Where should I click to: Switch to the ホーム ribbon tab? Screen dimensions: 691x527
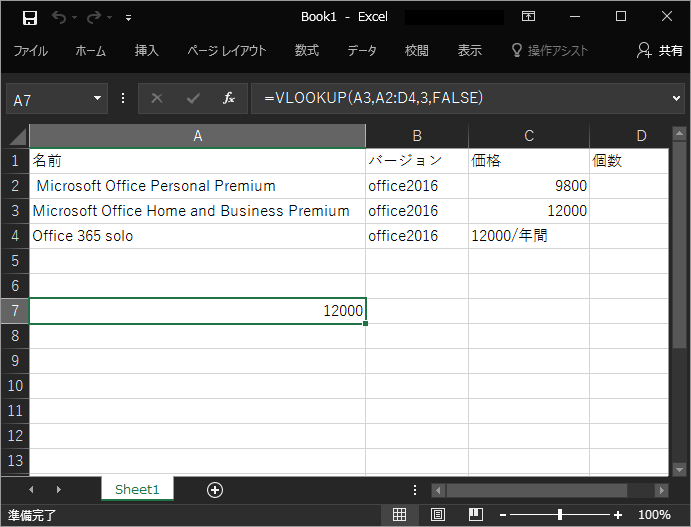[90, 51]
